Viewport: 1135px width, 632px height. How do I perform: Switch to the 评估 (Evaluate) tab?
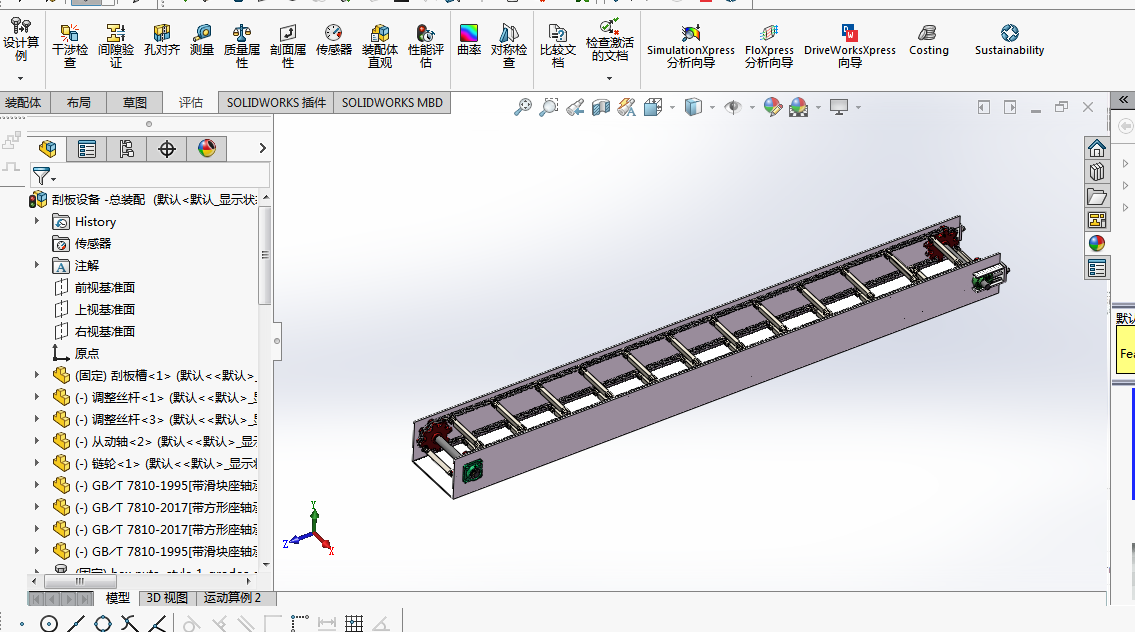tap(190, 103)
